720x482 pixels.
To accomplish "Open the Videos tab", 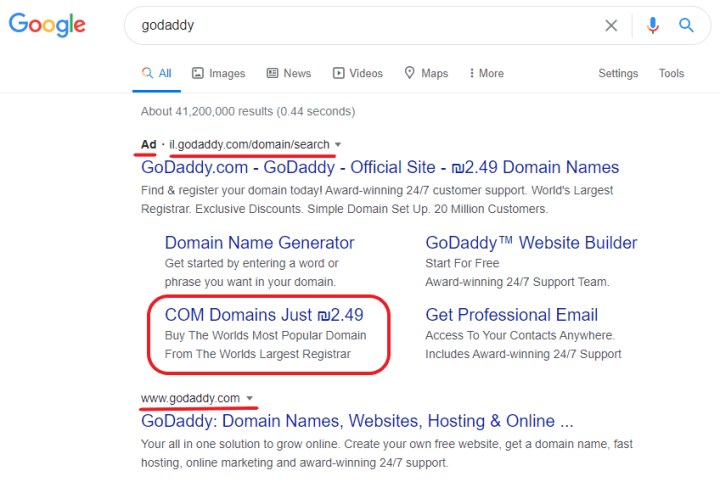I will pyautogui.click(x=358, y=73).
